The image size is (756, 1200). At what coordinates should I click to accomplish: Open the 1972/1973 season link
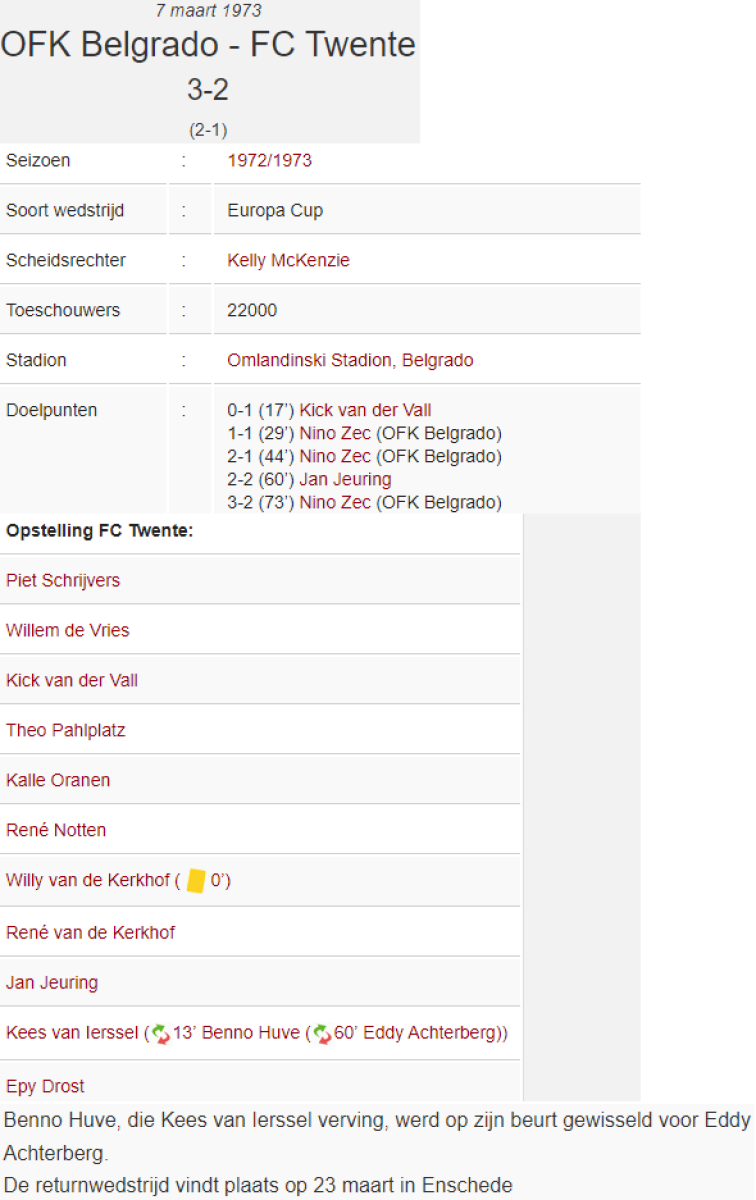pos(270,160)
